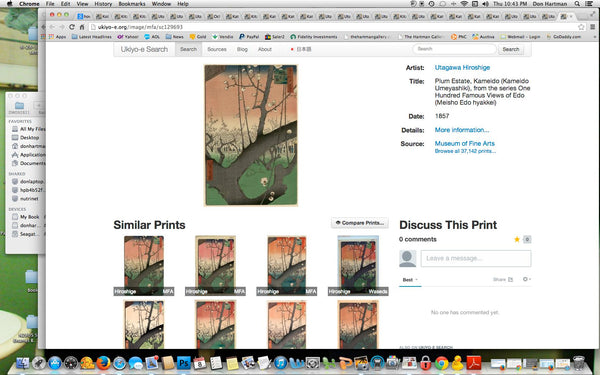This screenshot has width=600, height=375.
Task: Bookmark this page with the star icon
Action: point(581,27)
